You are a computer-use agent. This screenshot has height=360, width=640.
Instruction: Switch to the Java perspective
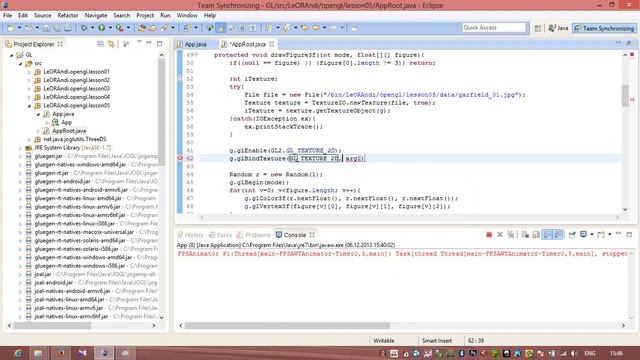click(558, 28)
